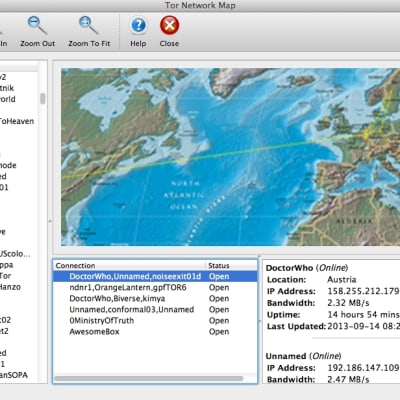Select the ndnr1,OrangeLantern,gpfTOR6 connection
This screenshot has height=400, width=400.
pos(155,287)
